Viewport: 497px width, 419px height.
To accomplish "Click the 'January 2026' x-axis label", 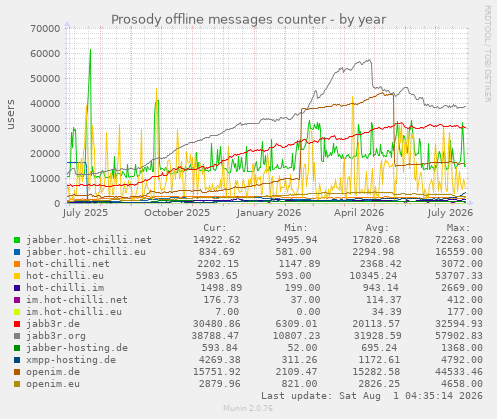I will pyautogui.click(x=269, y=213).
